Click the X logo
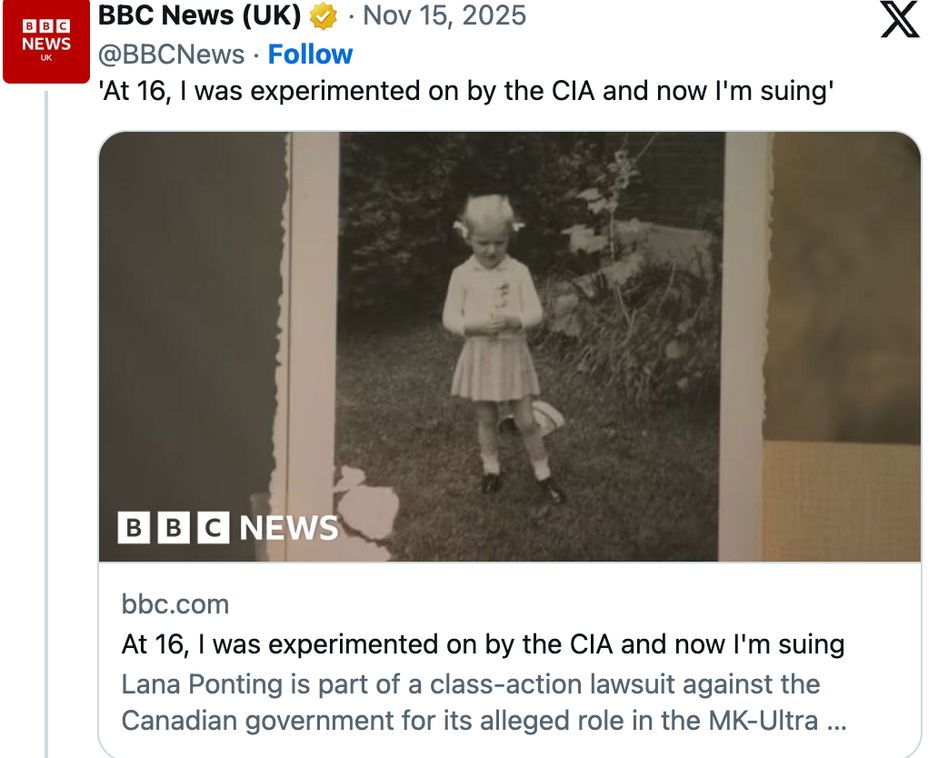This screenshot has height=758, width=938. point(899,20)
